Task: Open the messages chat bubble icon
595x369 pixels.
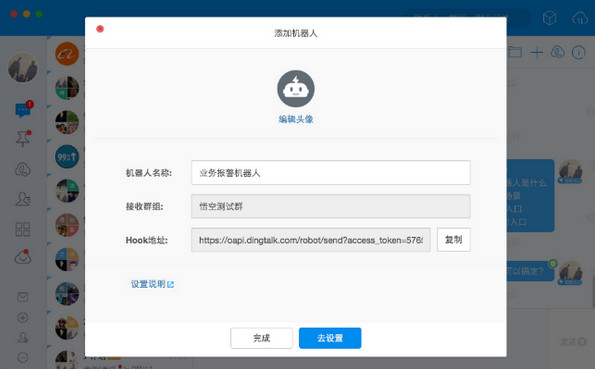Action: click(23, 110)
